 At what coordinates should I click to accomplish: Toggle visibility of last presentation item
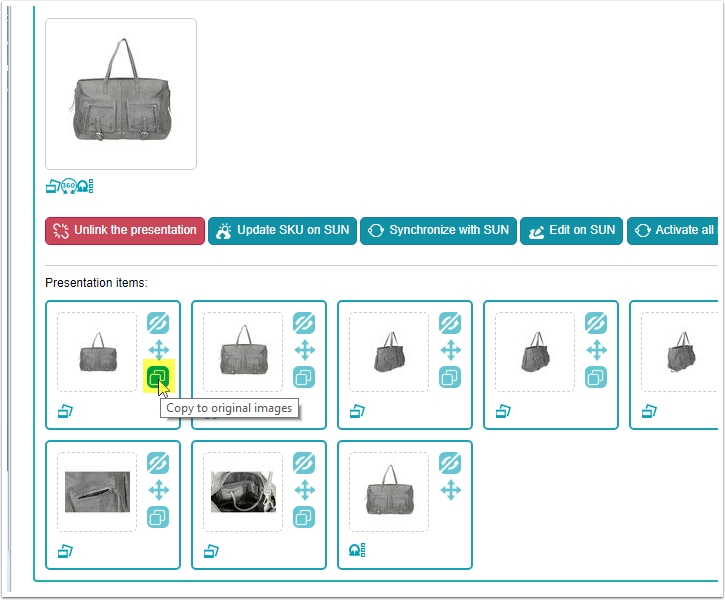(450, 463)
